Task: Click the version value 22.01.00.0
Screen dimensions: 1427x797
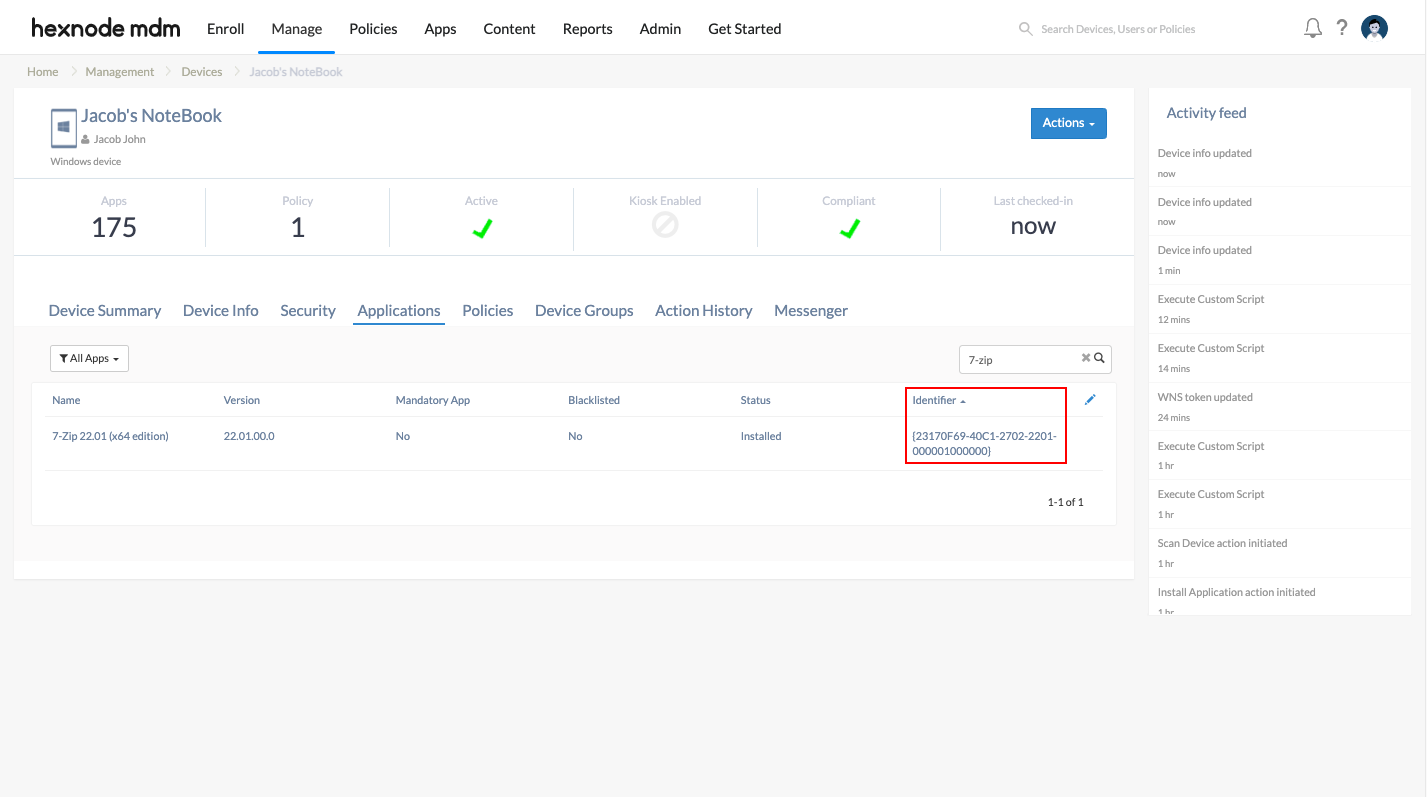Action: tap(249, 436)
